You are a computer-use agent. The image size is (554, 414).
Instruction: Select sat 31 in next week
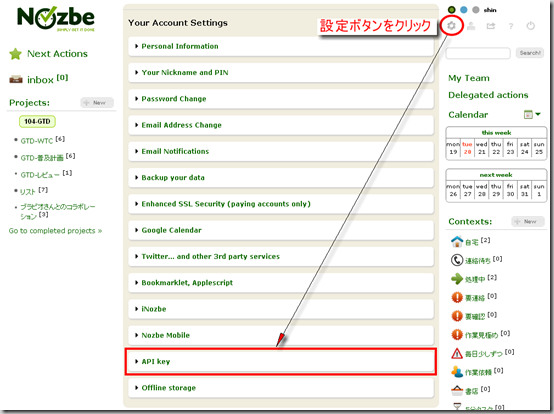pos(525,190)
